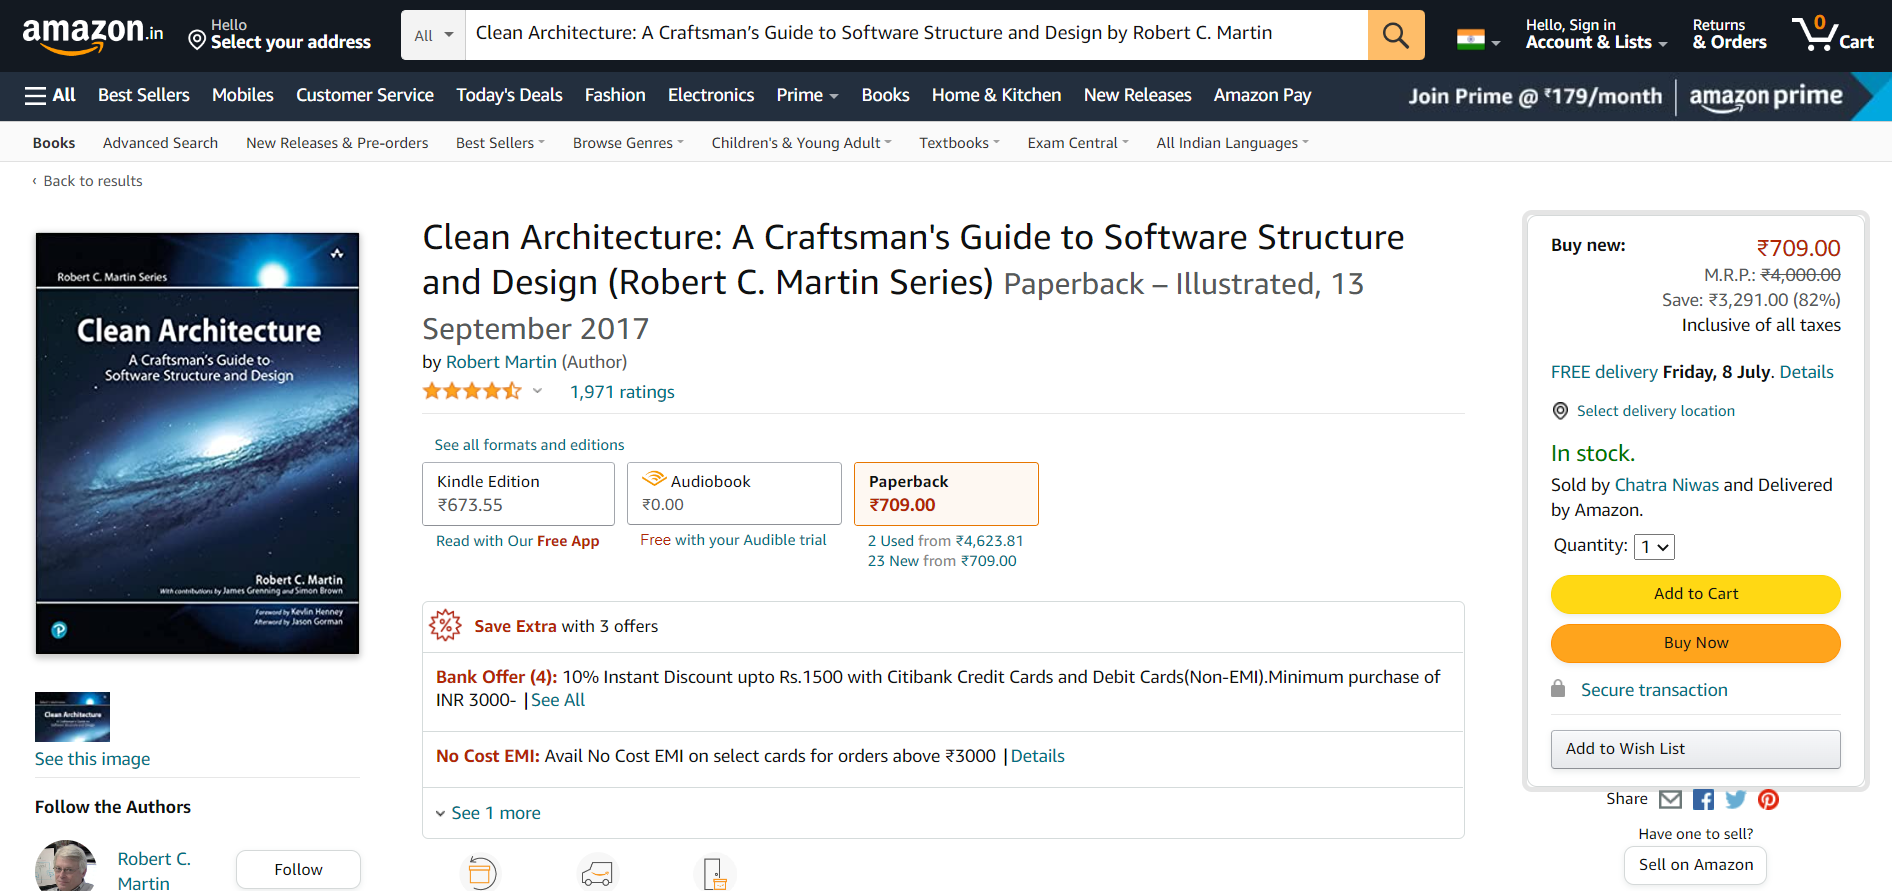
Task: Click the Buy Now button
Action: click(1695, 643)
